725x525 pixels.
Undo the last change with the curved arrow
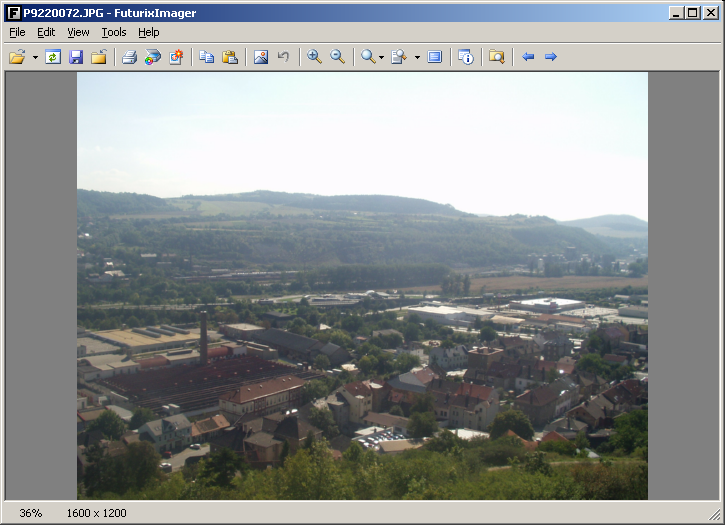tap(283, 57)
